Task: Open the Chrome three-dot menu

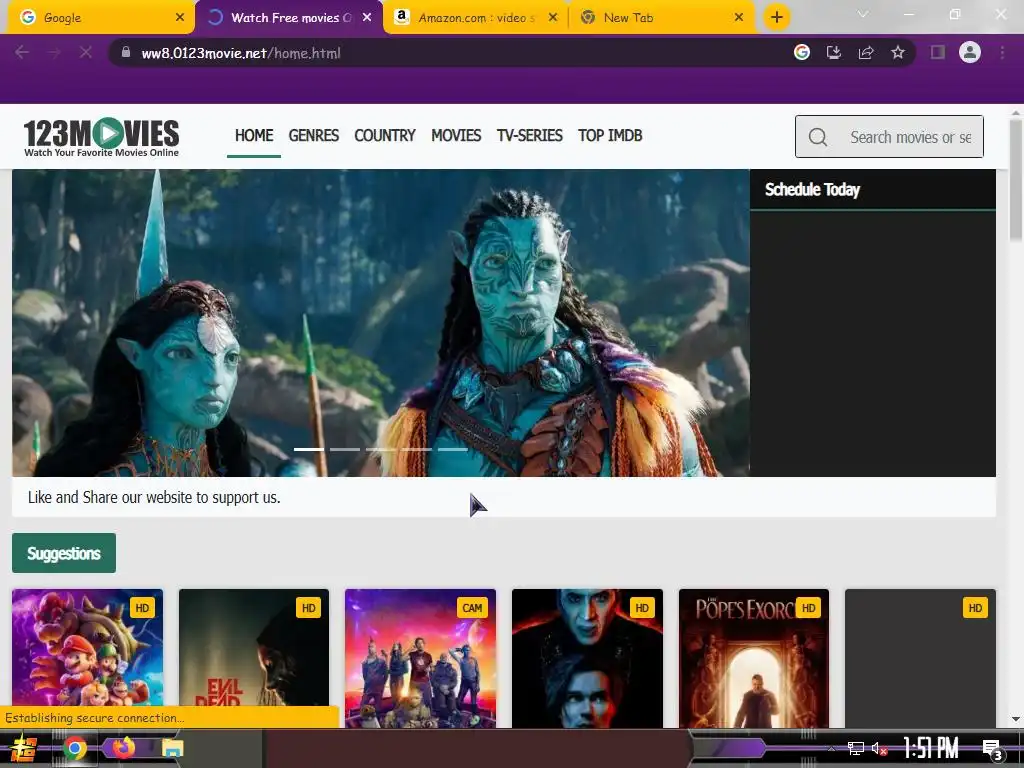Action: click(x=1002, y=53)
